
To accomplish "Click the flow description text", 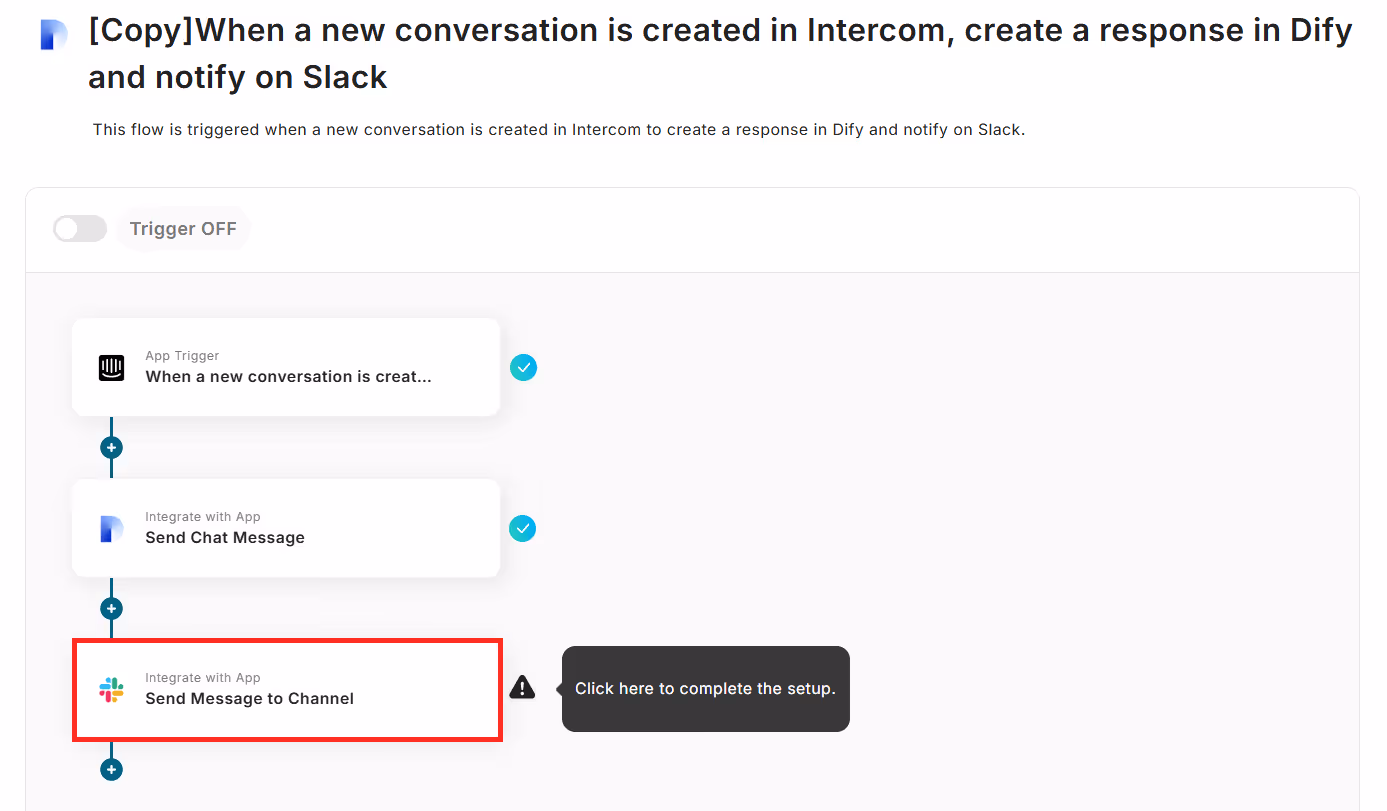I will (x=559, y=130).
